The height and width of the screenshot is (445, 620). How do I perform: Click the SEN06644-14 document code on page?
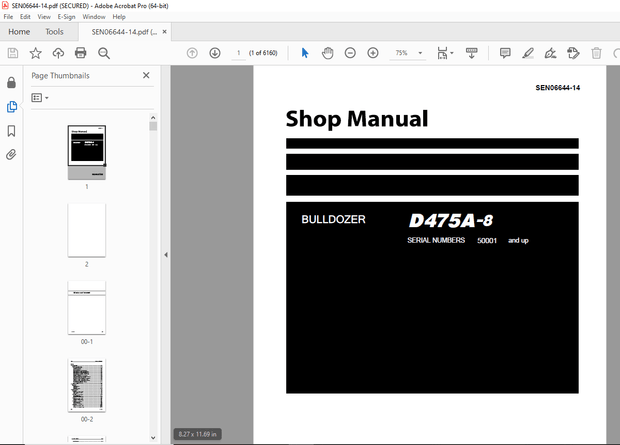[x=558, y=88]
